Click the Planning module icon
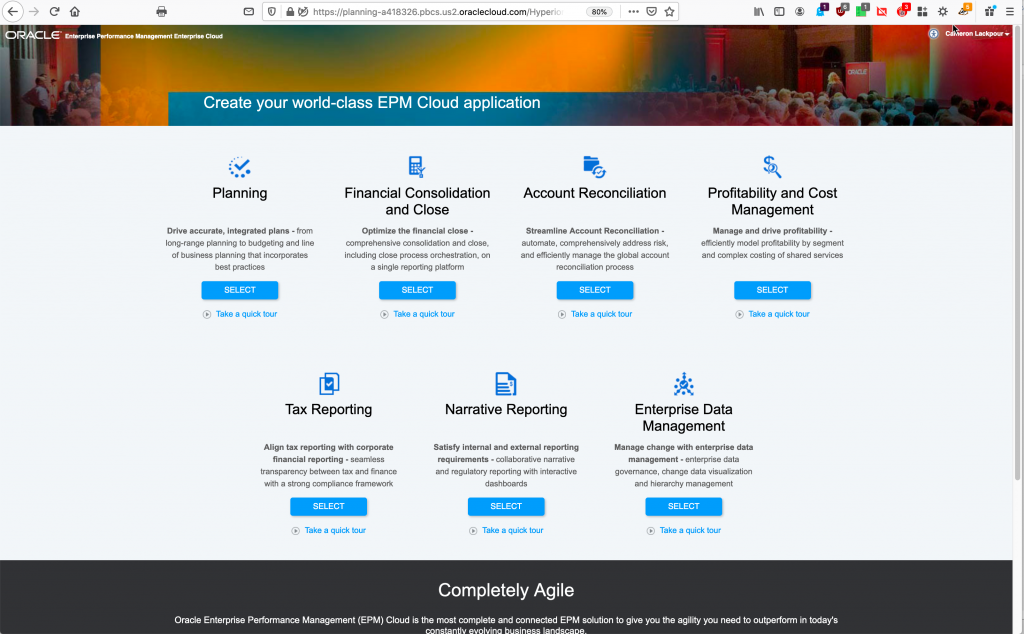The height and width of the screenshot is (634, 1024). pos(240,167)
